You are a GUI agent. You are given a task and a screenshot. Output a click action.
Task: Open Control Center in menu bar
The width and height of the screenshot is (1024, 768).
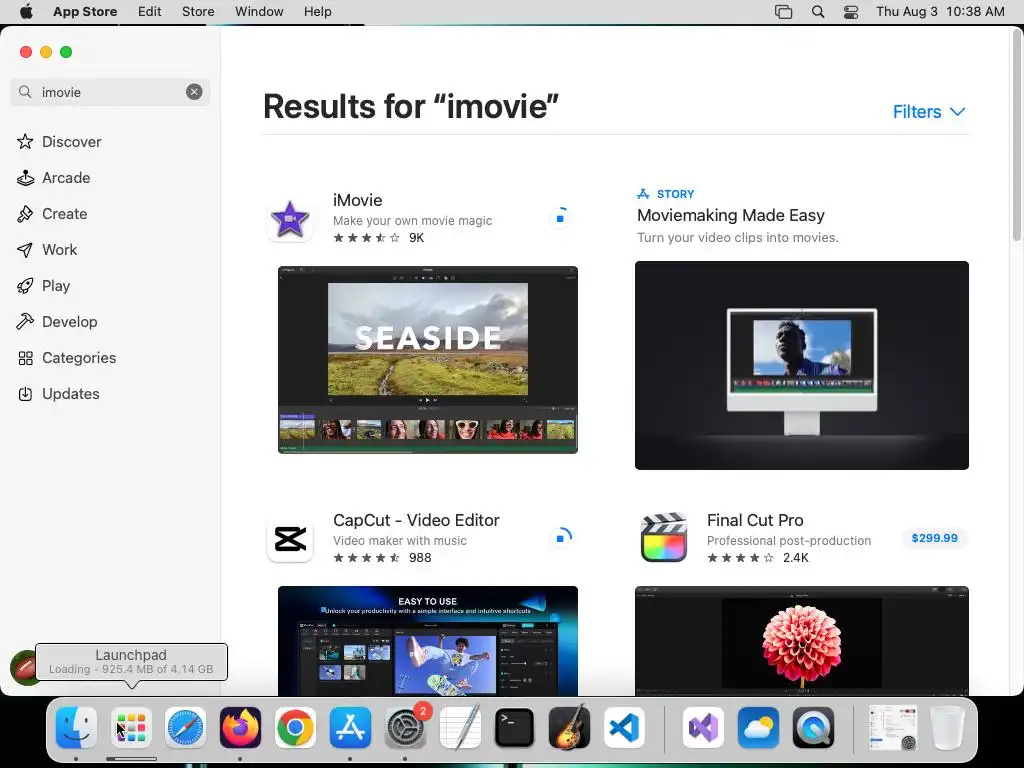851,12
